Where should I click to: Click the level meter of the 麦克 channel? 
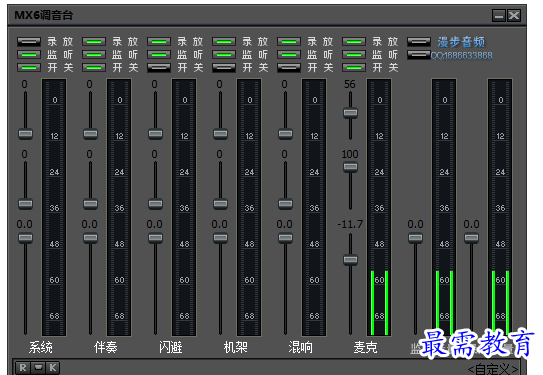pyautogui.click(x=379, y=207)
